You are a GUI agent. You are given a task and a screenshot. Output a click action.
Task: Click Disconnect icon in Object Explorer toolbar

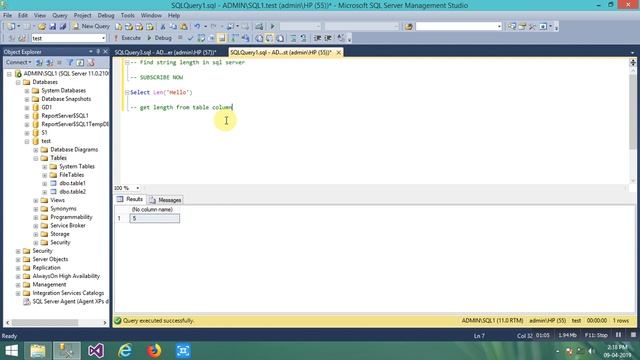tap(49, 62)
